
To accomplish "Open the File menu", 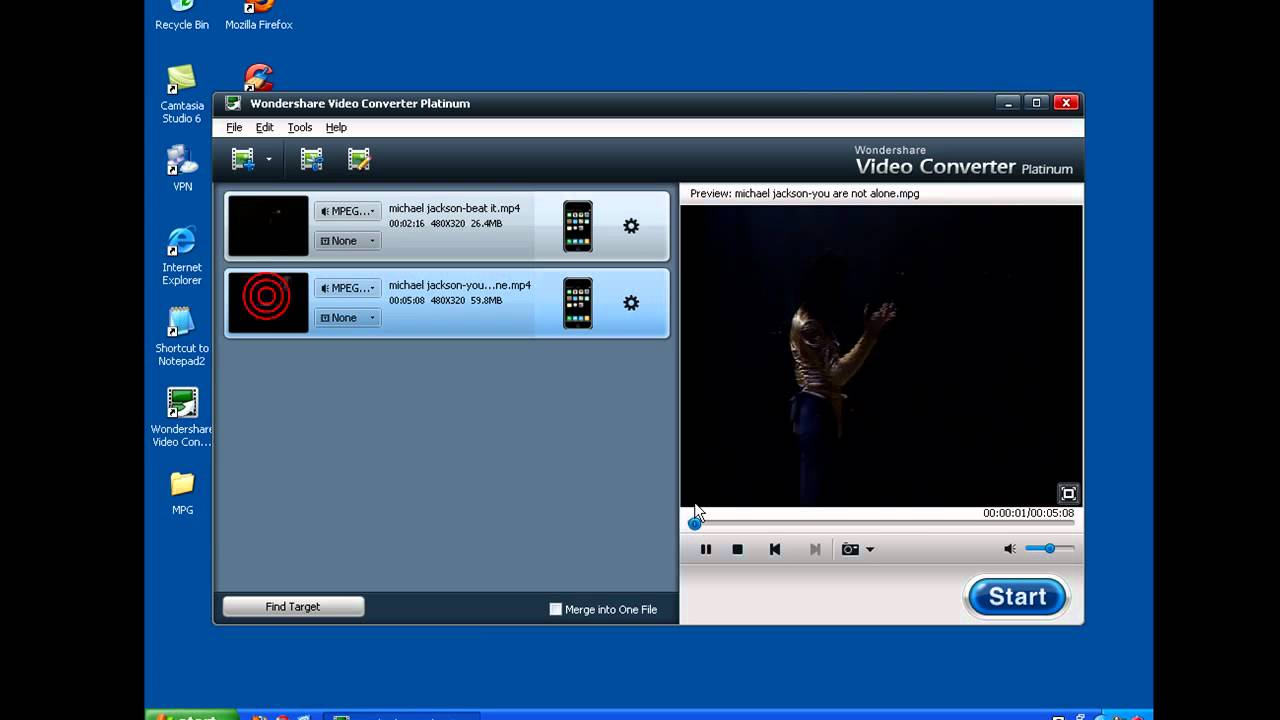I will pos(234,128).
